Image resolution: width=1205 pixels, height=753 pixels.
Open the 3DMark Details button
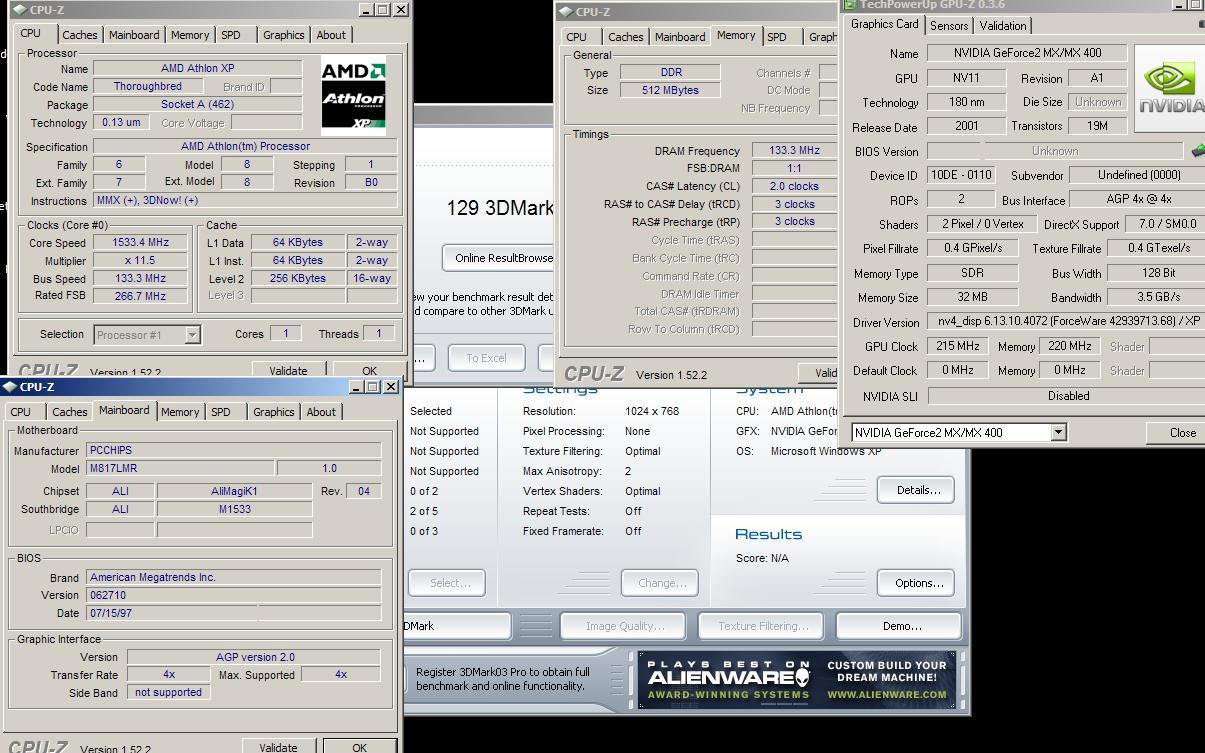918,490
